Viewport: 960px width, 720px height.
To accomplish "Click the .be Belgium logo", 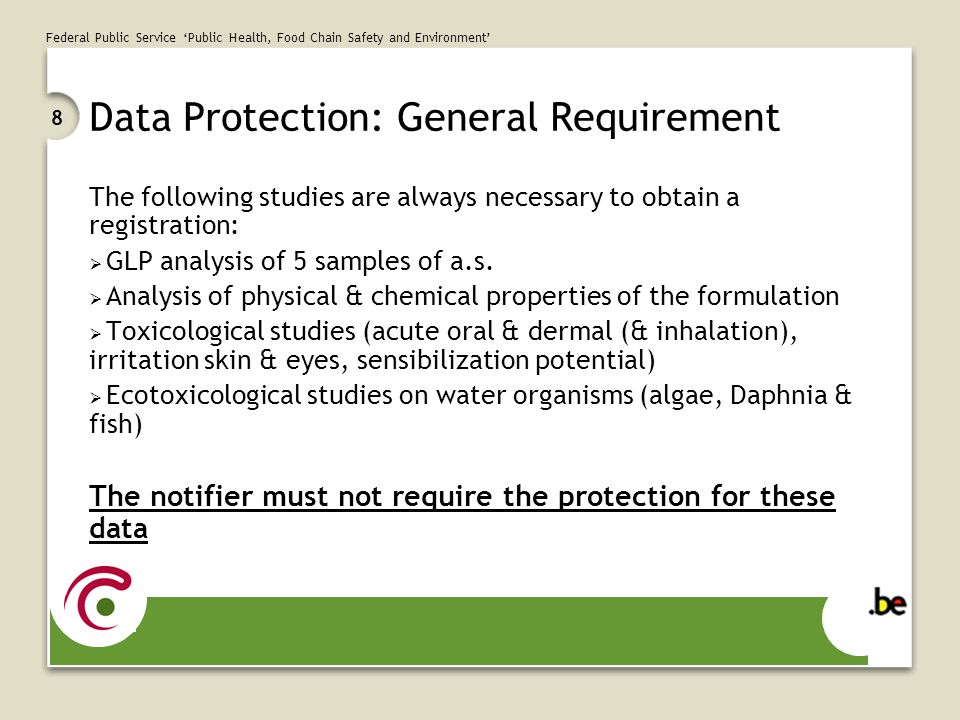I will (x=887, y=602).
